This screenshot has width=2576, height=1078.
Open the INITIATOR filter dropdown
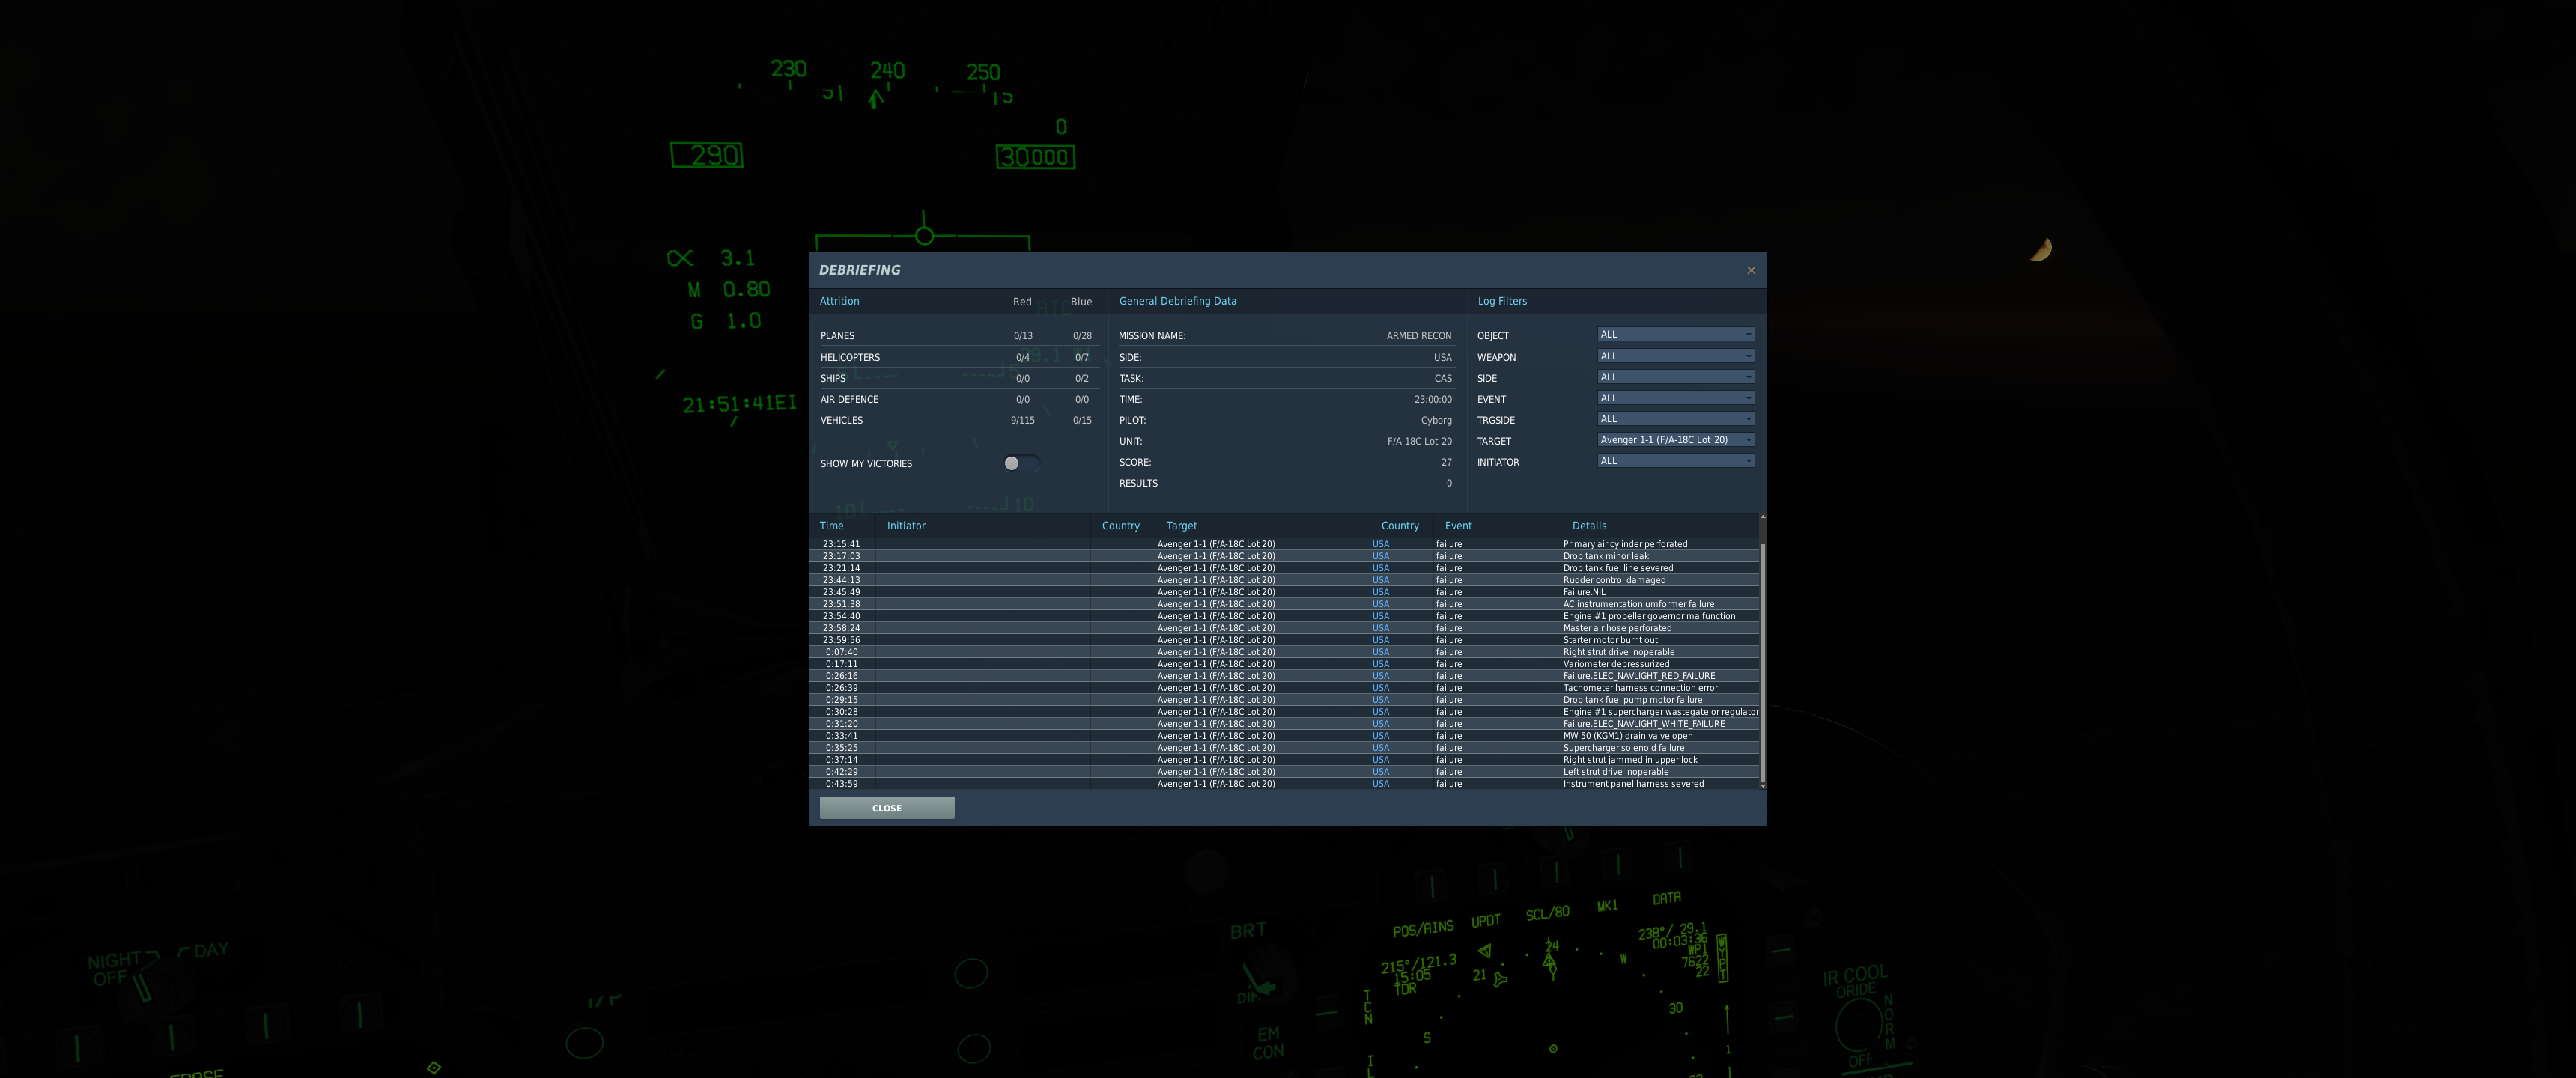coord(1675,461)
